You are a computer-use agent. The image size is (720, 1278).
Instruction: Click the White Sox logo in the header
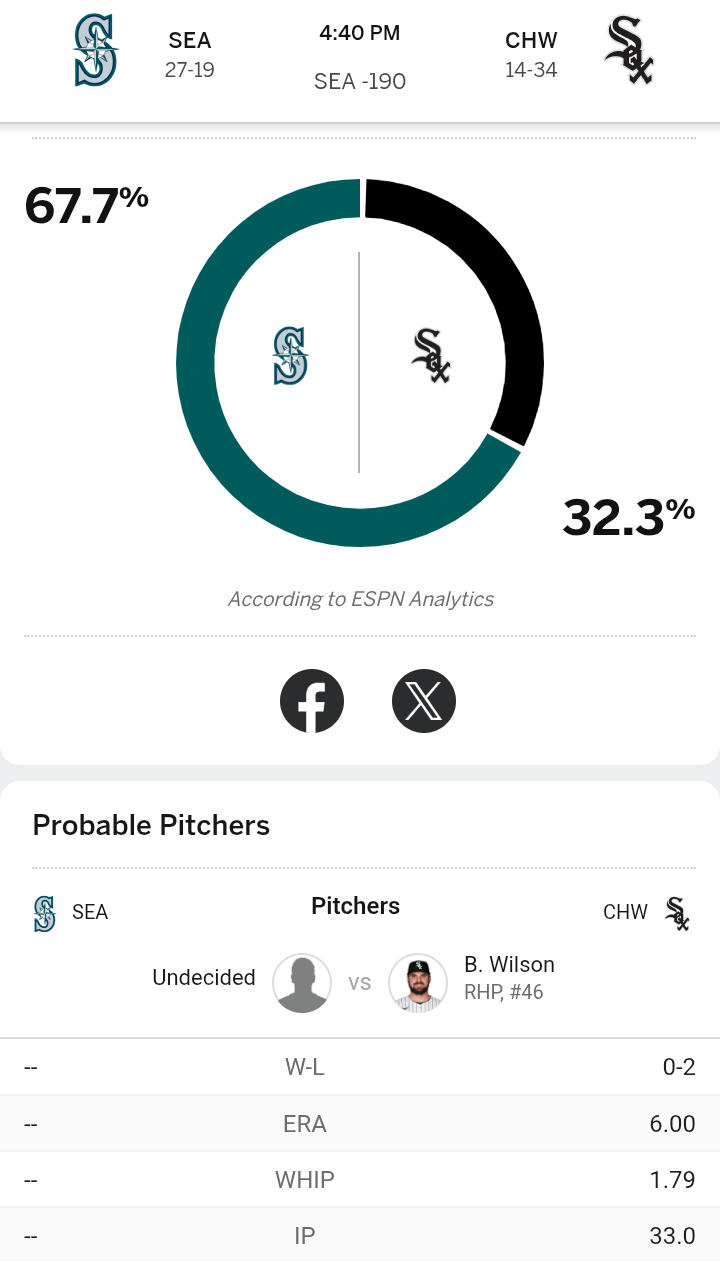click(x=629, y=50)
